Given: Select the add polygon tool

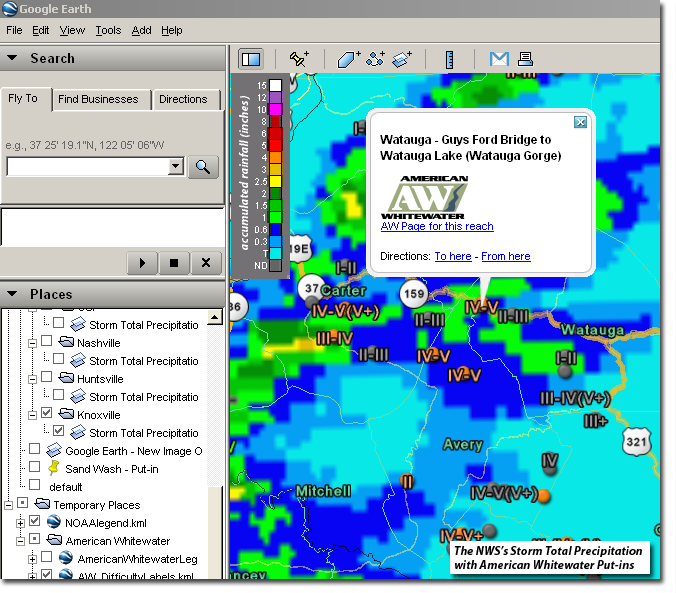Looking at the screenshot, I should [348, 59].
